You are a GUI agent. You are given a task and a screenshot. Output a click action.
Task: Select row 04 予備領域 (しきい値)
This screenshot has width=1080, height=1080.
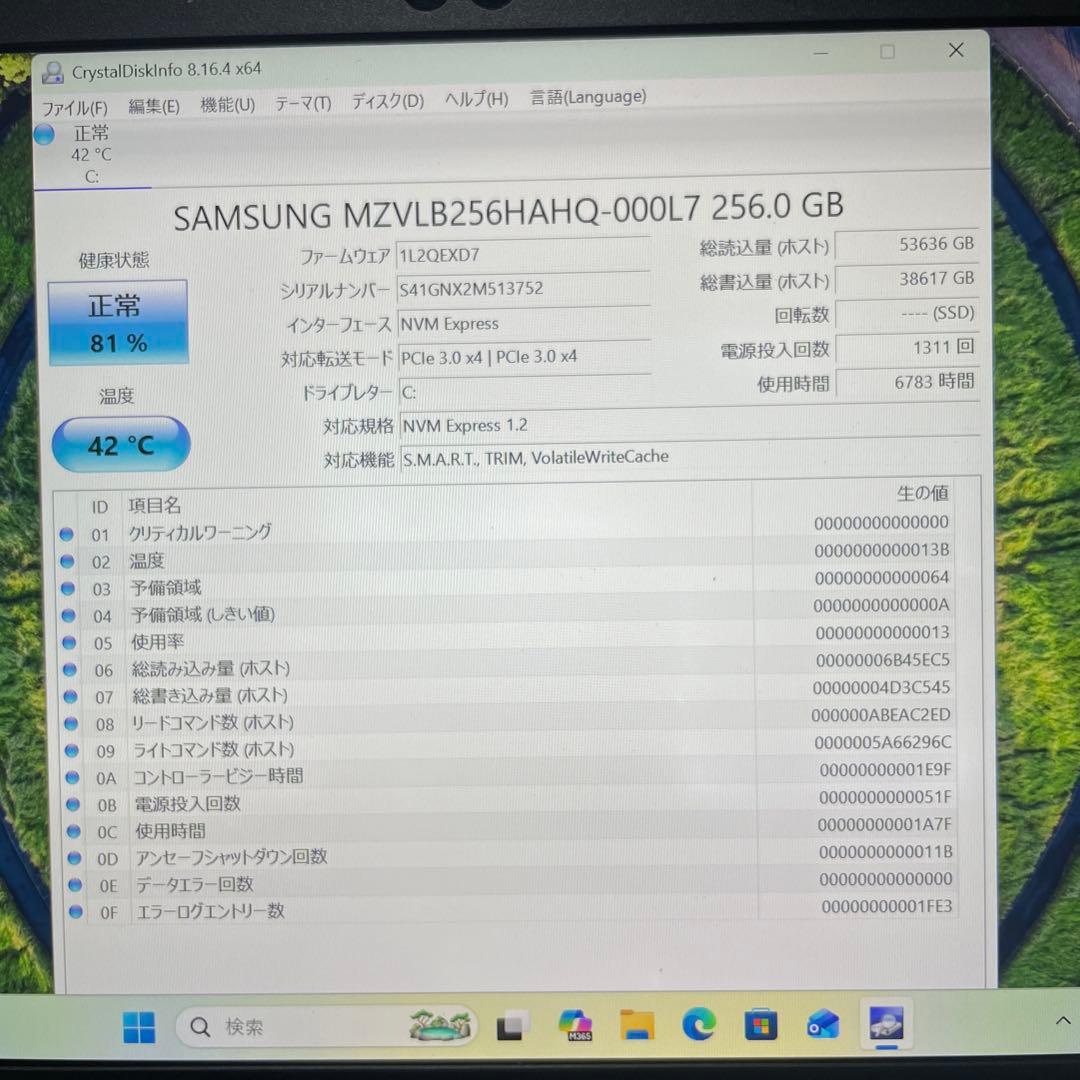[x=509, y=610]
